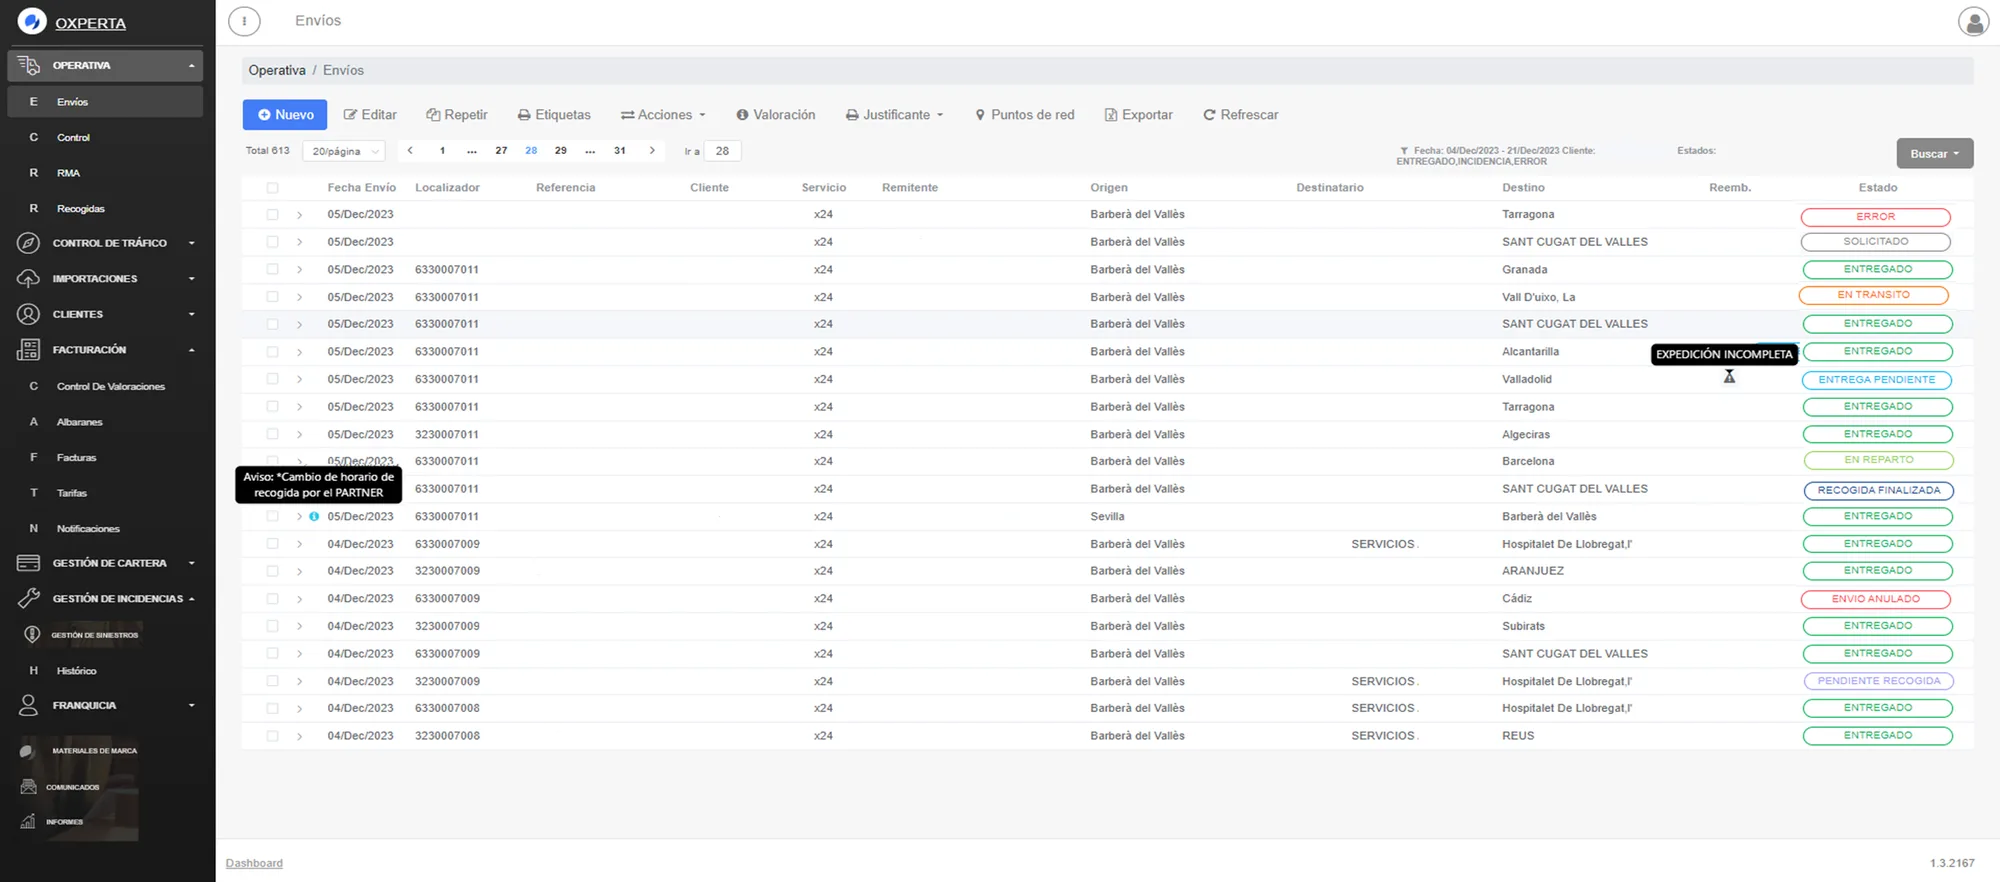The image size is (2000, 882).
Task: Open the Dashboard link at page bottom
Action: (254, 863)
